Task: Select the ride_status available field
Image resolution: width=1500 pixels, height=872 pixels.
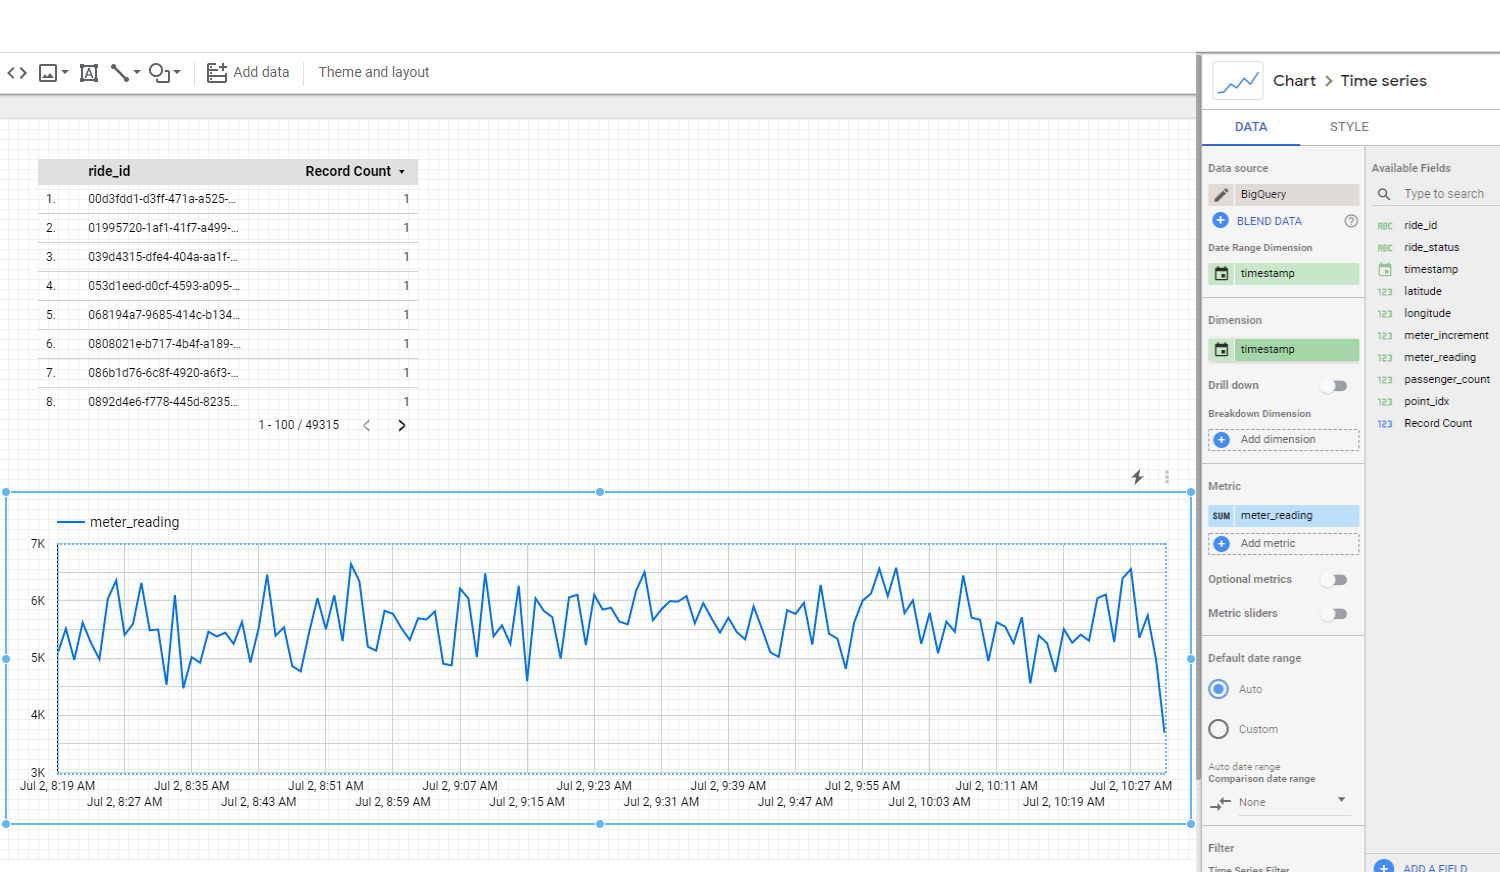Action: point(1431,248)
